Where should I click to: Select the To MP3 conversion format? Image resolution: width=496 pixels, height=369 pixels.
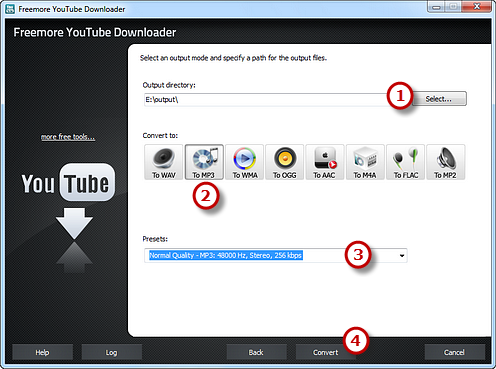coord(204,162)
